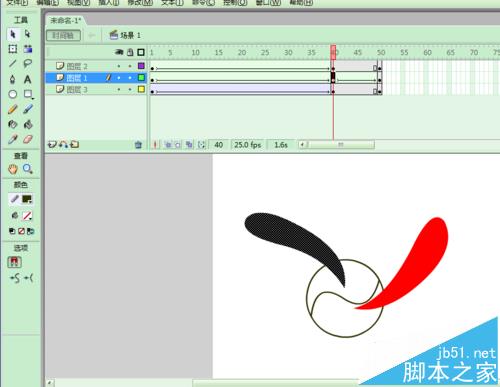Toggle outline view for all layers
500x387 pixels.
[x=141, y=52]
